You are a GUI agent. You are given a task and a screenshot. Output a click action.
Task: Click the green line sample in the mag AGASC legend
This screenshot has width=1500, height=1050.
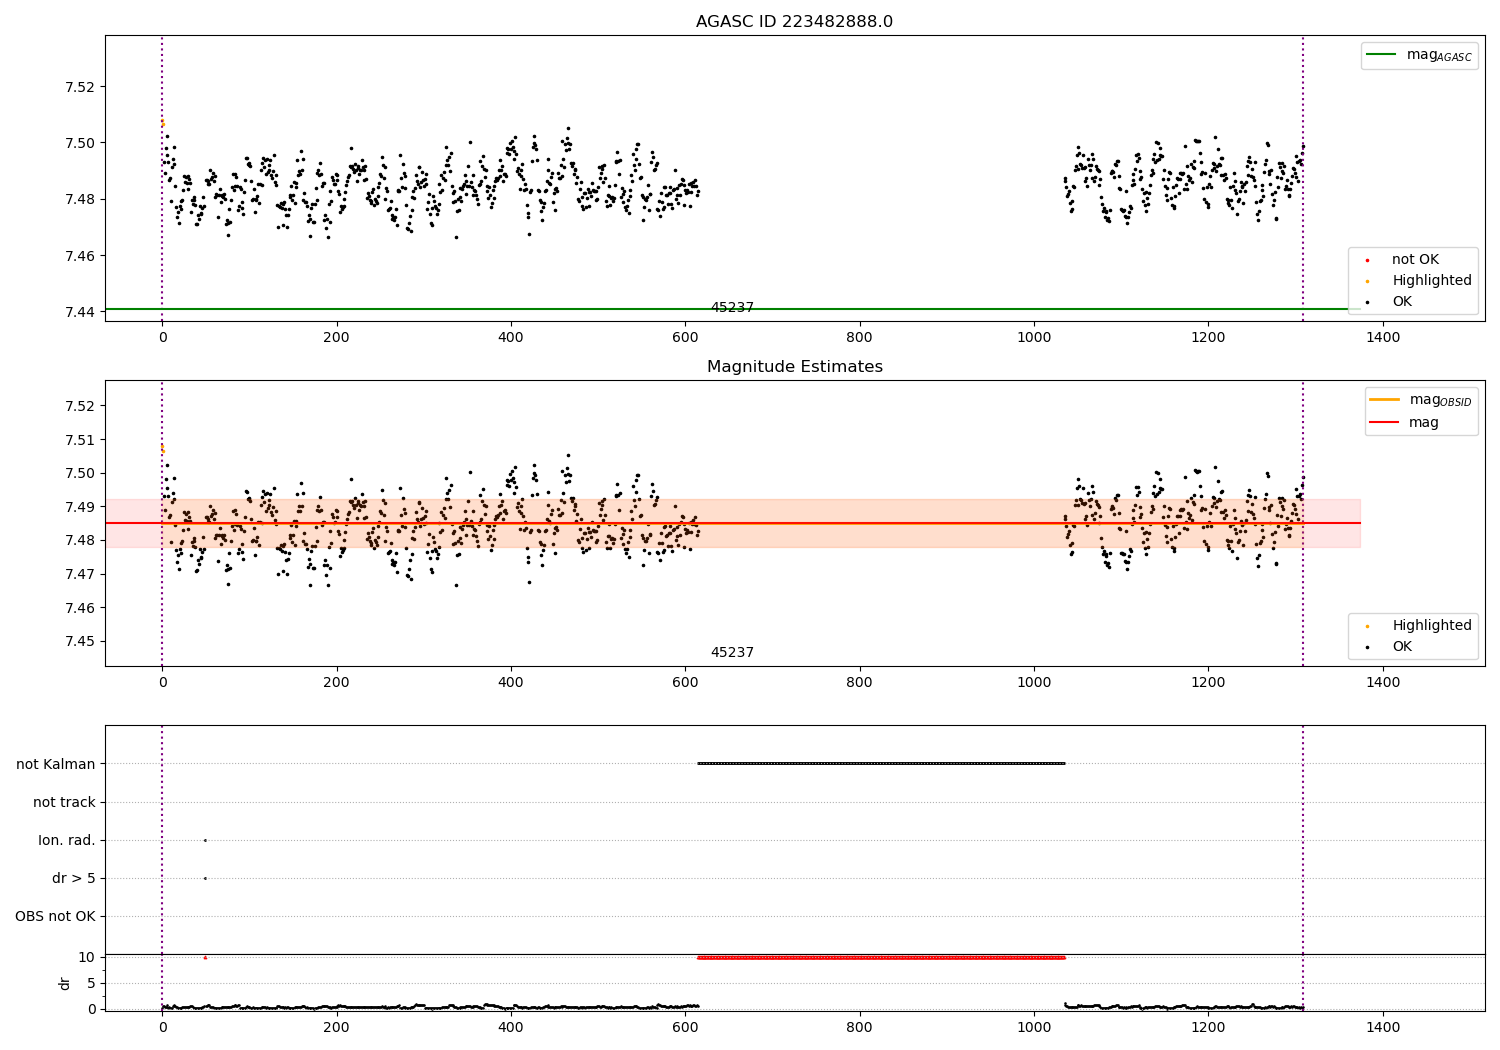(x=1381, y=55)
